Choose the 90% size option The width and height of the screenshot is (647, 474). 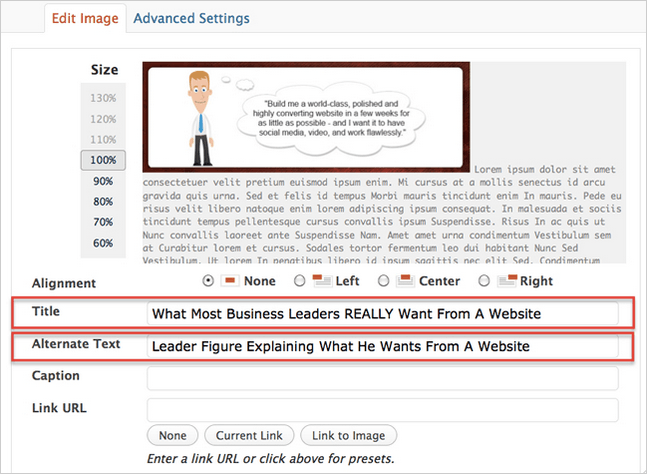(103, 181)
